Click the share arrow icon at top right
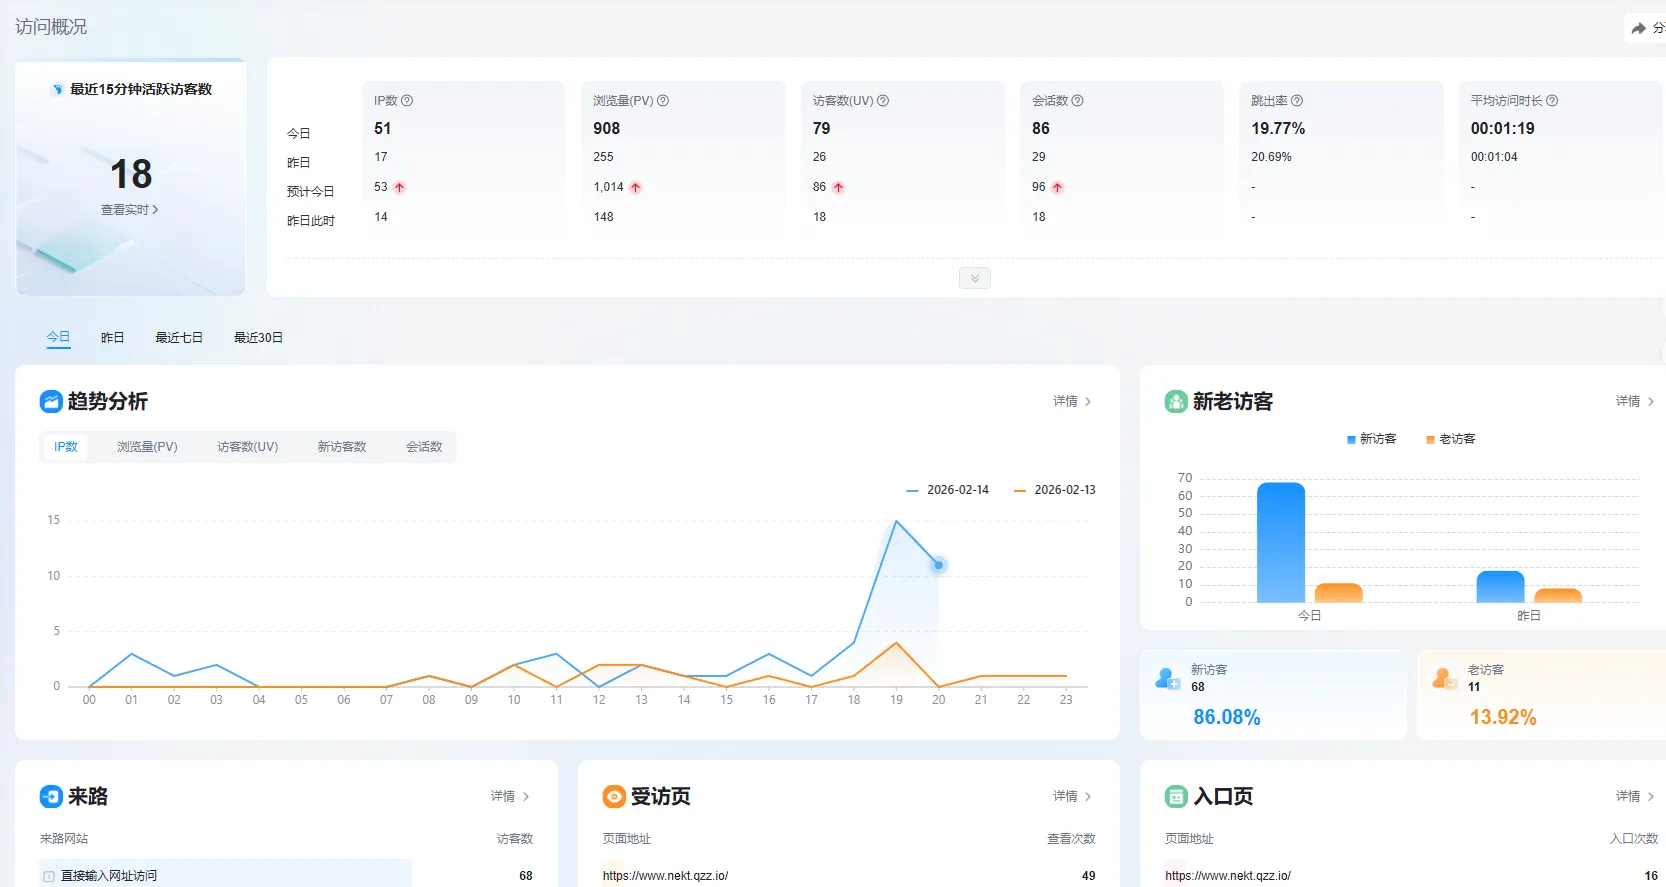This screenshot has width=1666, height=887. click(x=1638, y=29)
